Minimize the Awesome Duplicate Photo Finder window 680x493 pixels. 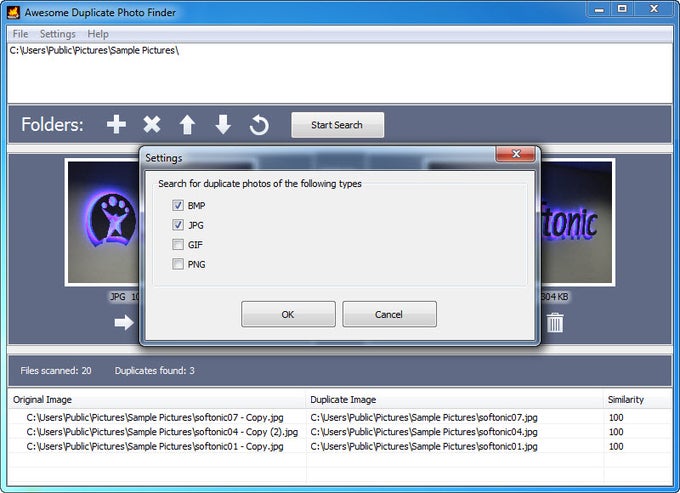[x=599, y=9]
